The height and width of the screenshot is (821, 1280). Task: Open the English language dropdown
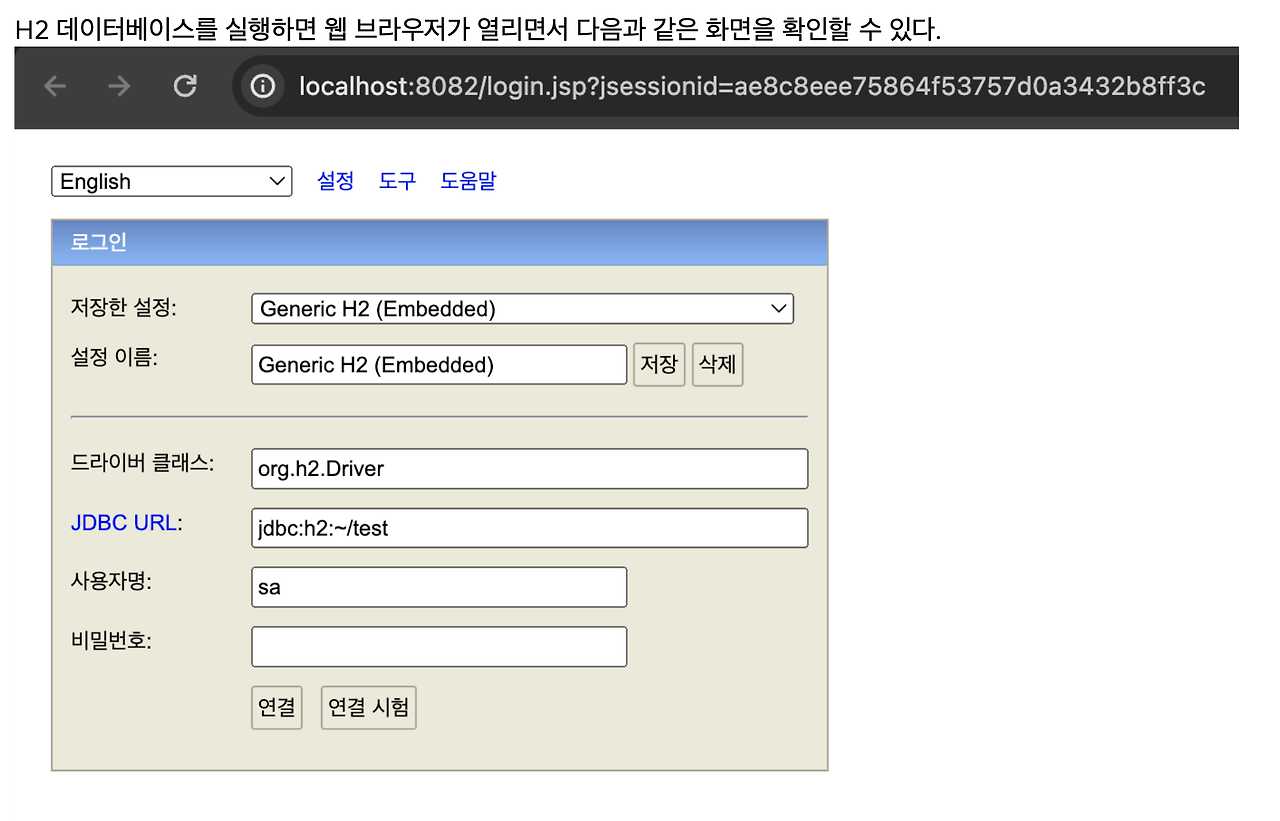(172, 181)
